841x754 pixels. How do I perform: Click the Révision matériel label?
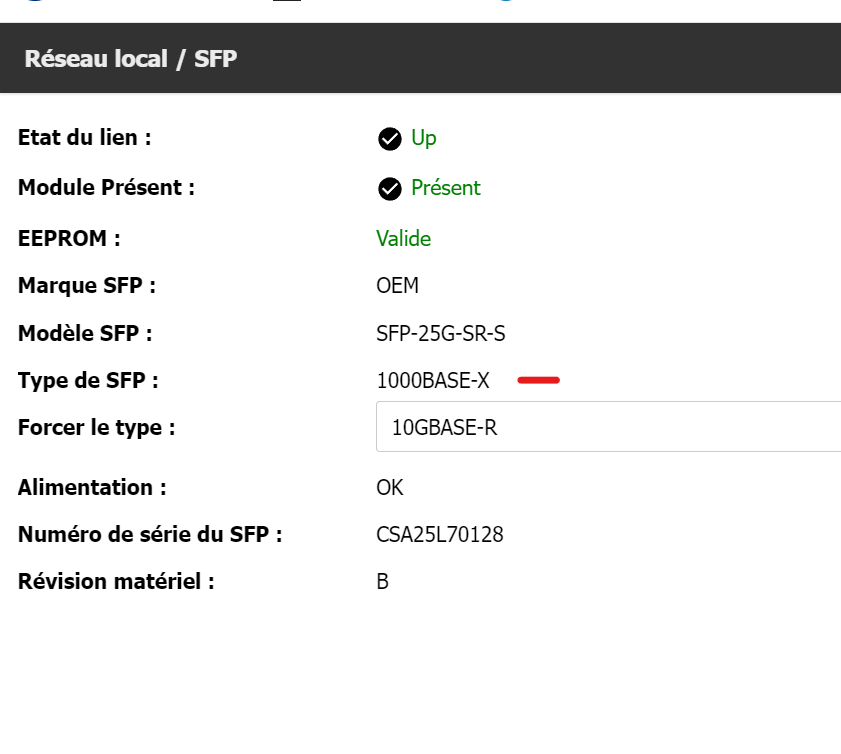pyautogui.click(x=116, y=582)
